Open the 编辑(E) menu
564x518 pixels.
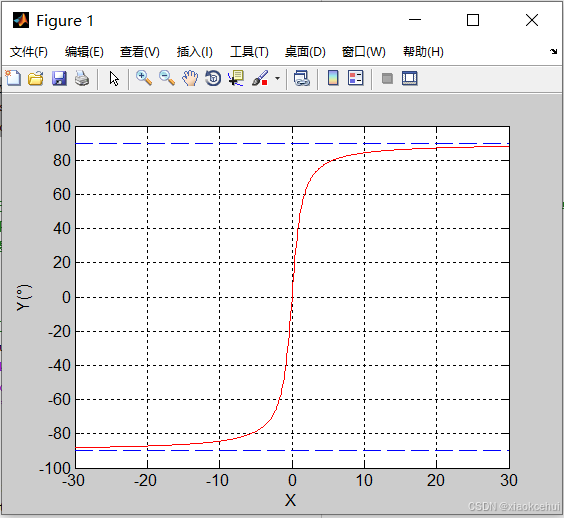(x=84, y=52)
